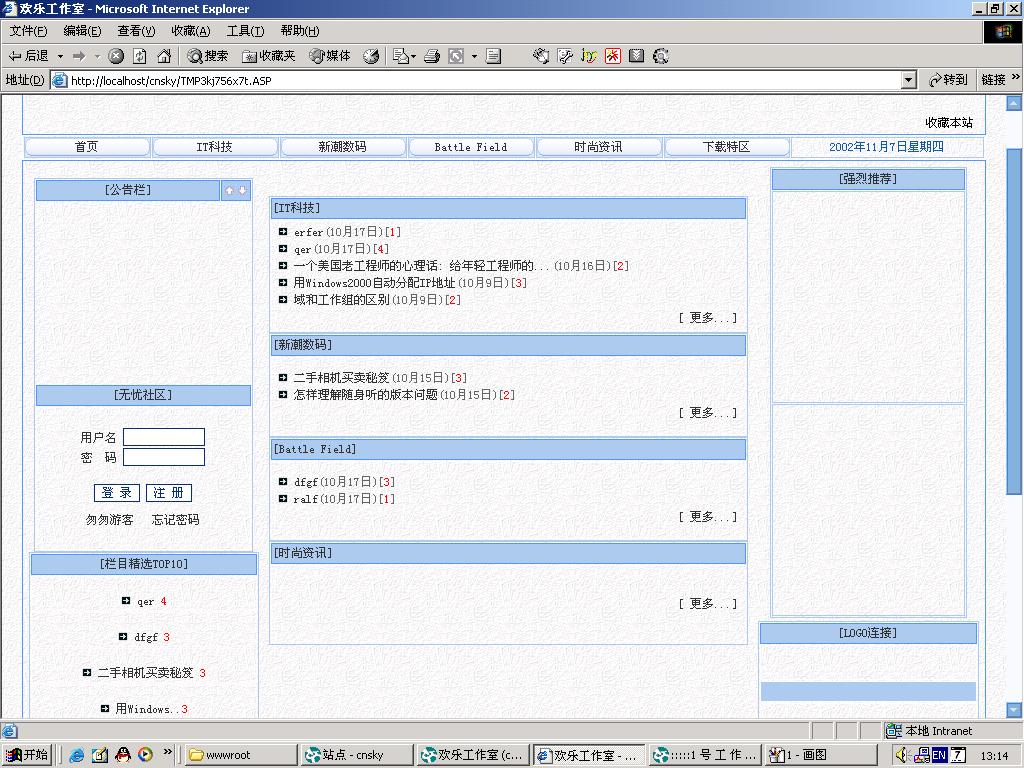Click the History toolbar icon

click(x=371, y=56)
